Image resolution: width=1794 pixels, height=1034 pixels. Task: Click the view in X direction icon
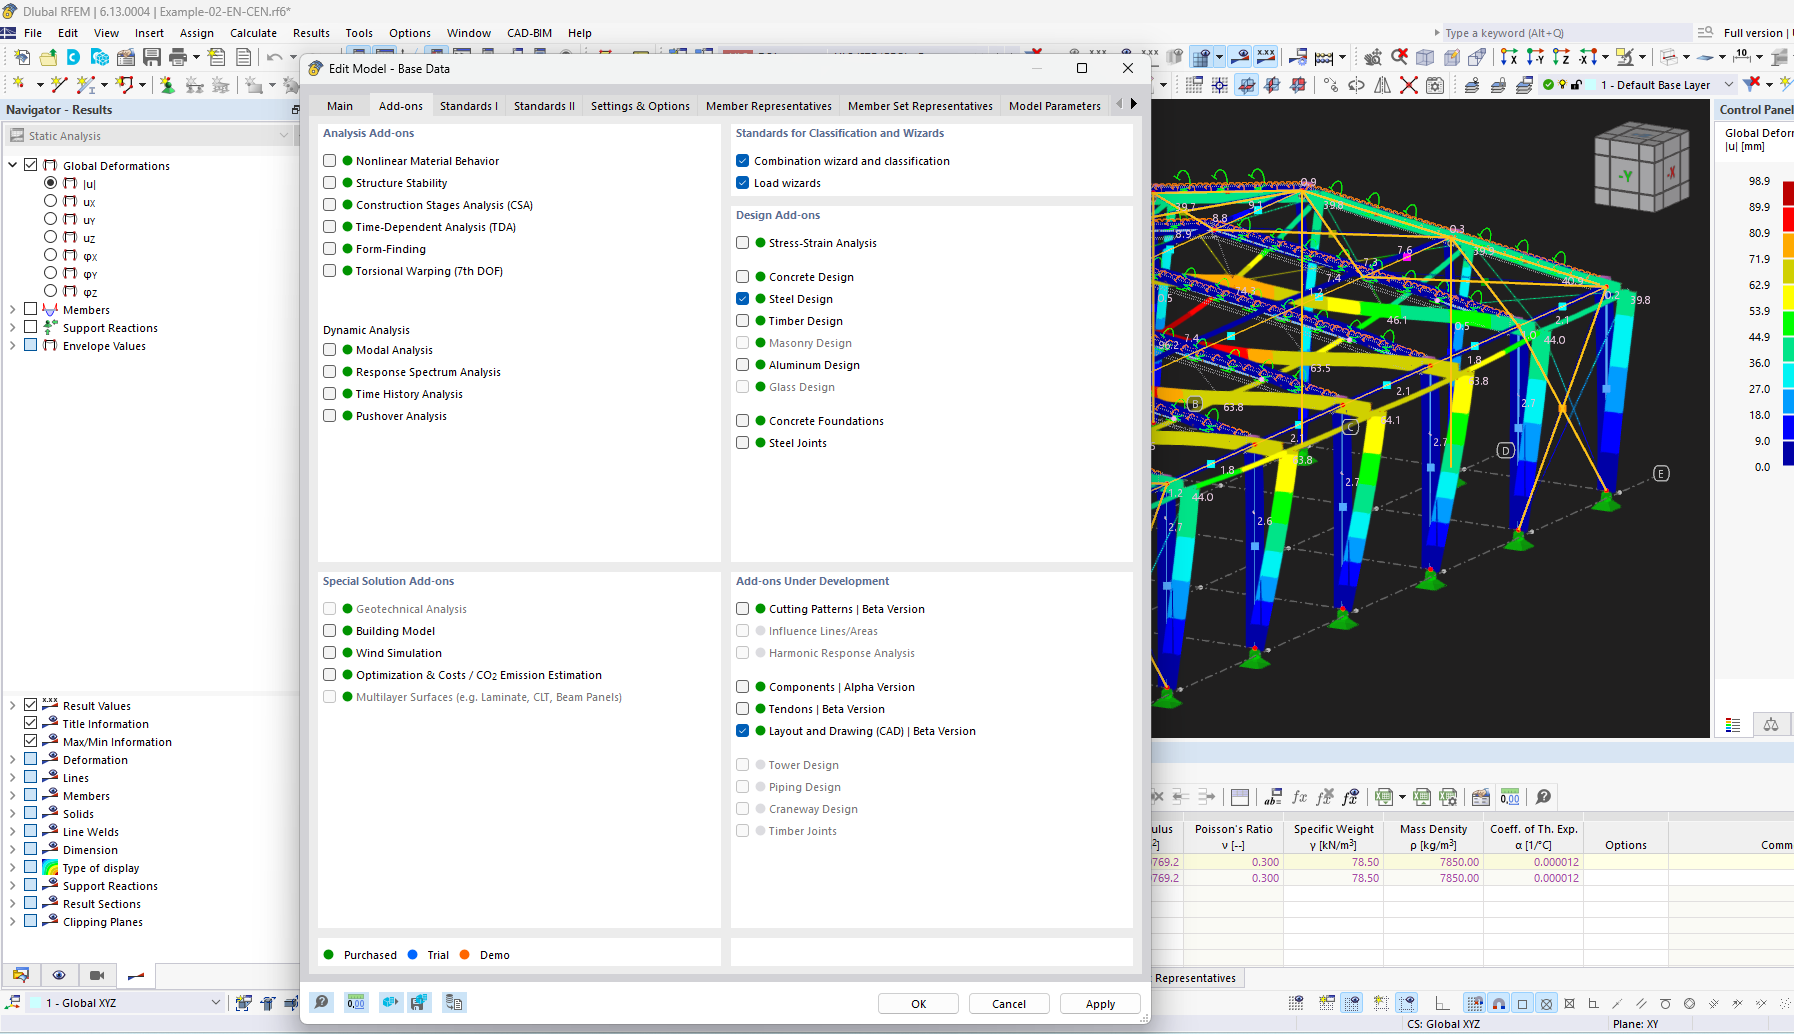1509,57
